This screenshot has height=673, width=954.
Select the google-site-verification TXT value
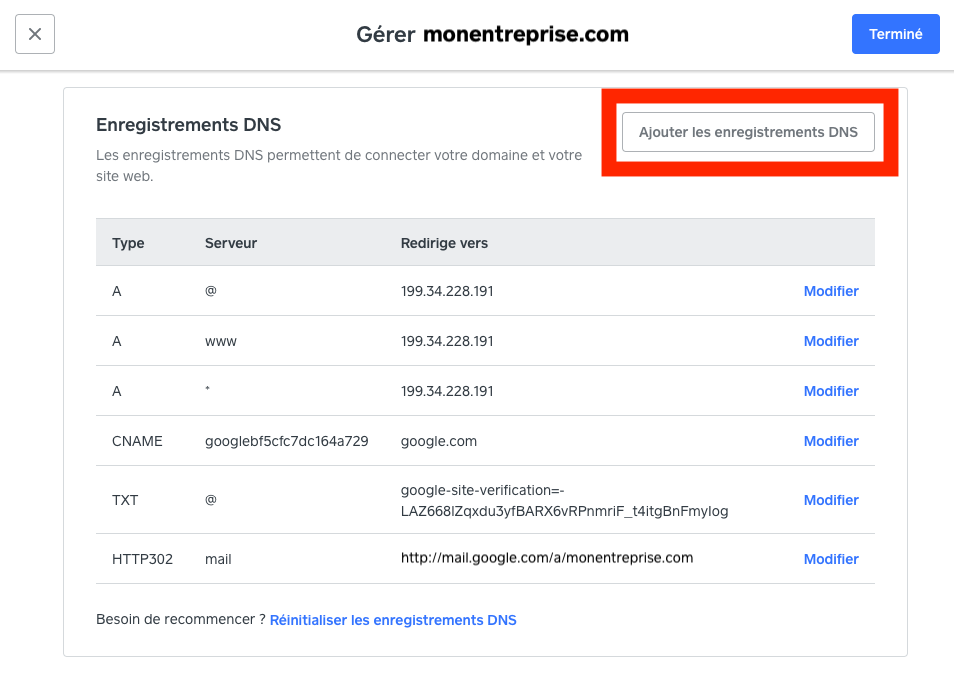point(564,500)
